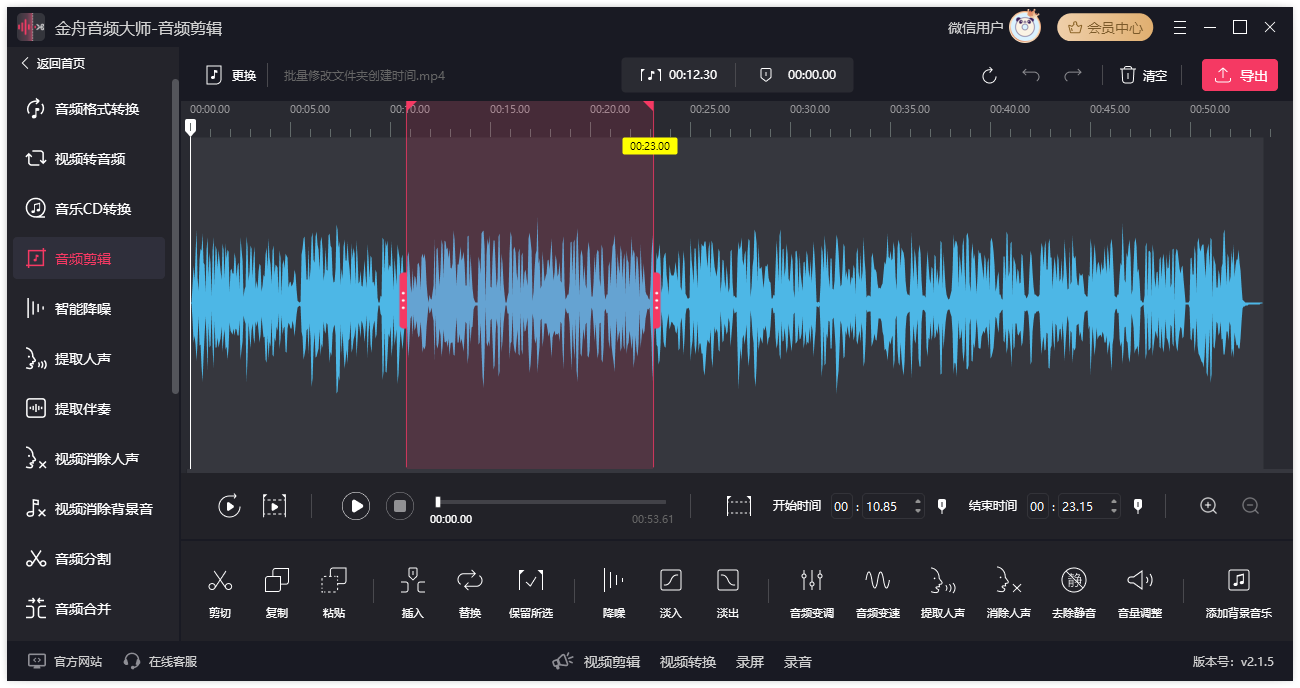The height and width of the screenshot is (688, 1300).
Task: Open the hamburger main menu
Action: (x=1180, y=27)
